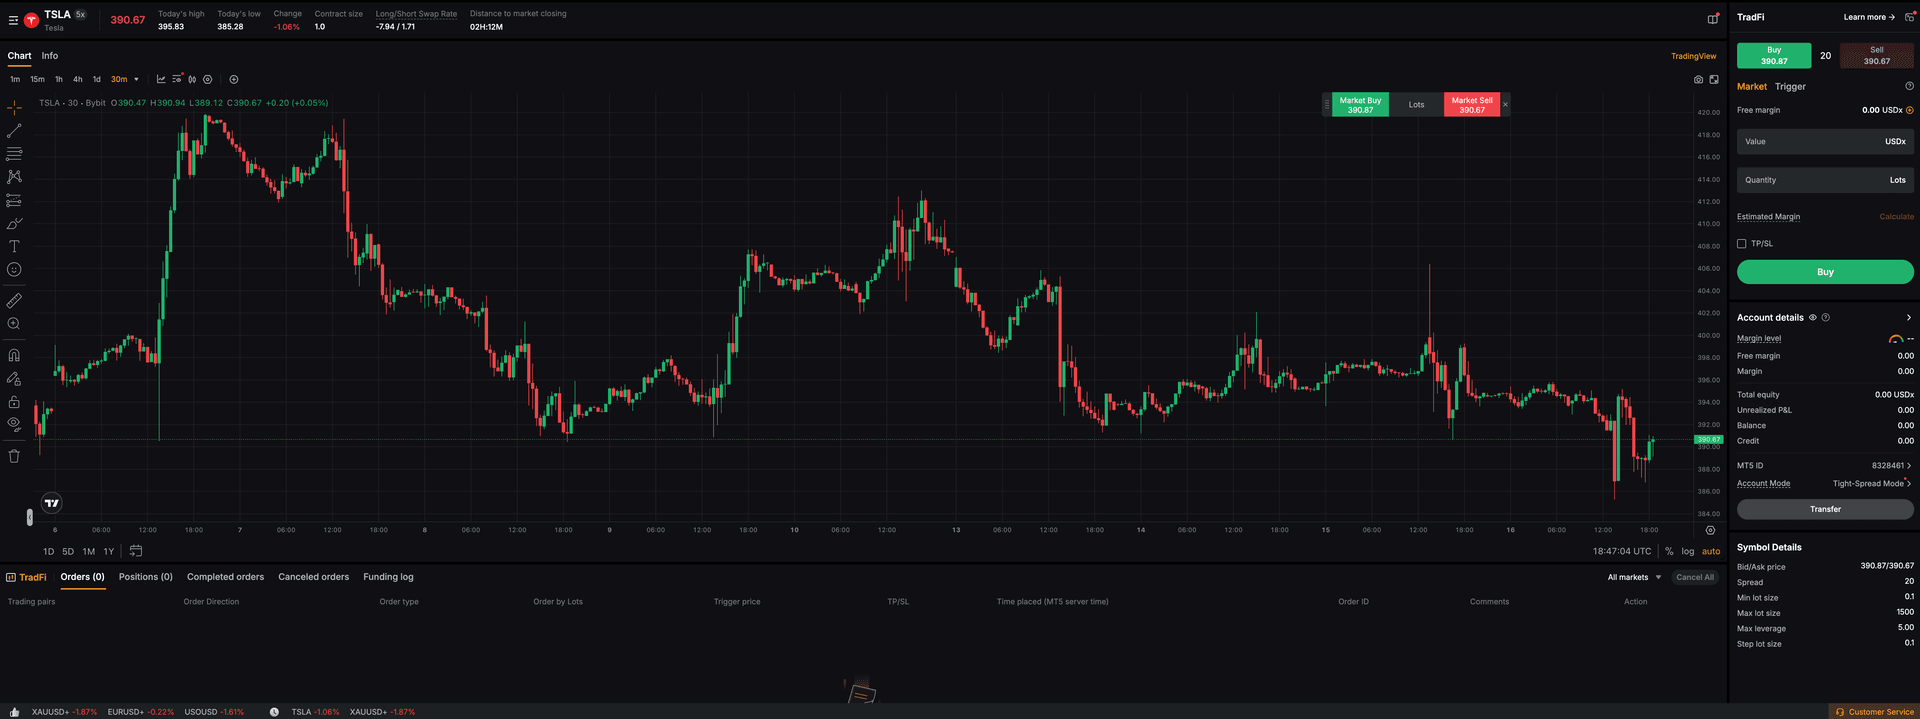1920x719 pixels.
Task: Open the 18:47:04 UTC timezone menu
Action: click(1622, 551)
